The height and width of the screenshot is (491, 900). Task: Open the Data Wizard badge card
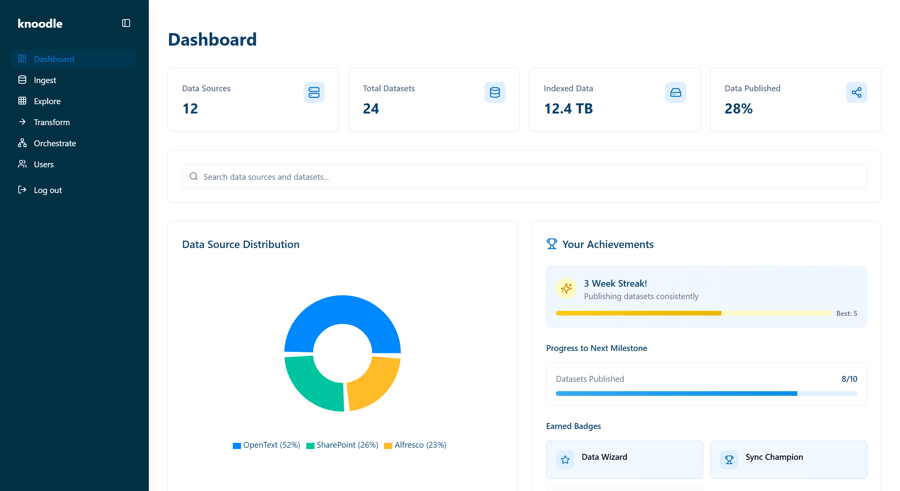(624, 459)
